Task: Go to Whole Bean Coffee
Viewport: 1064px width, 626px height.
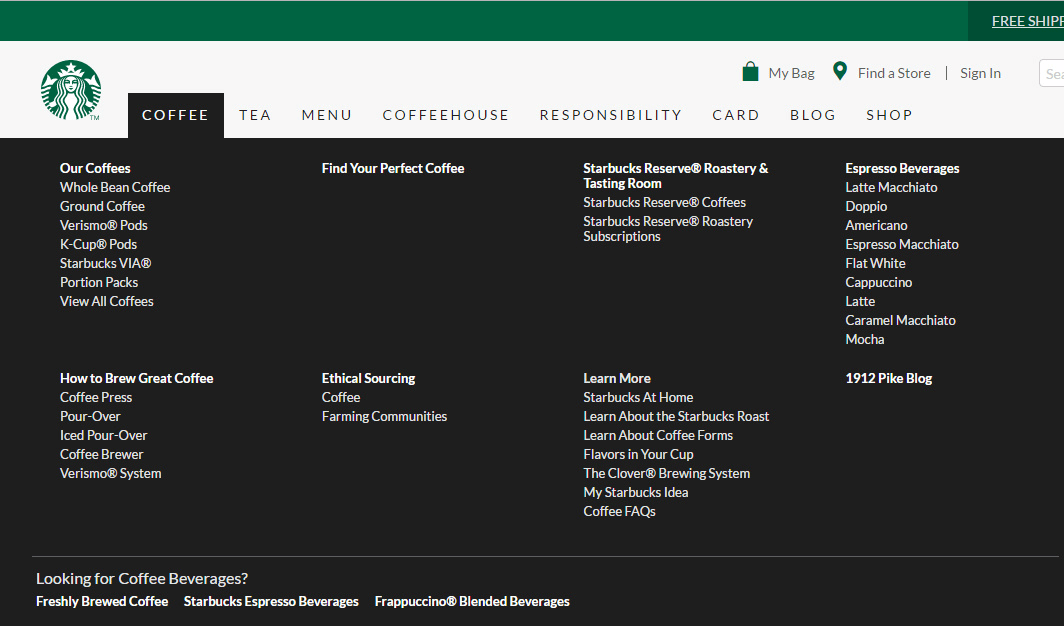Action: (115, 187)
